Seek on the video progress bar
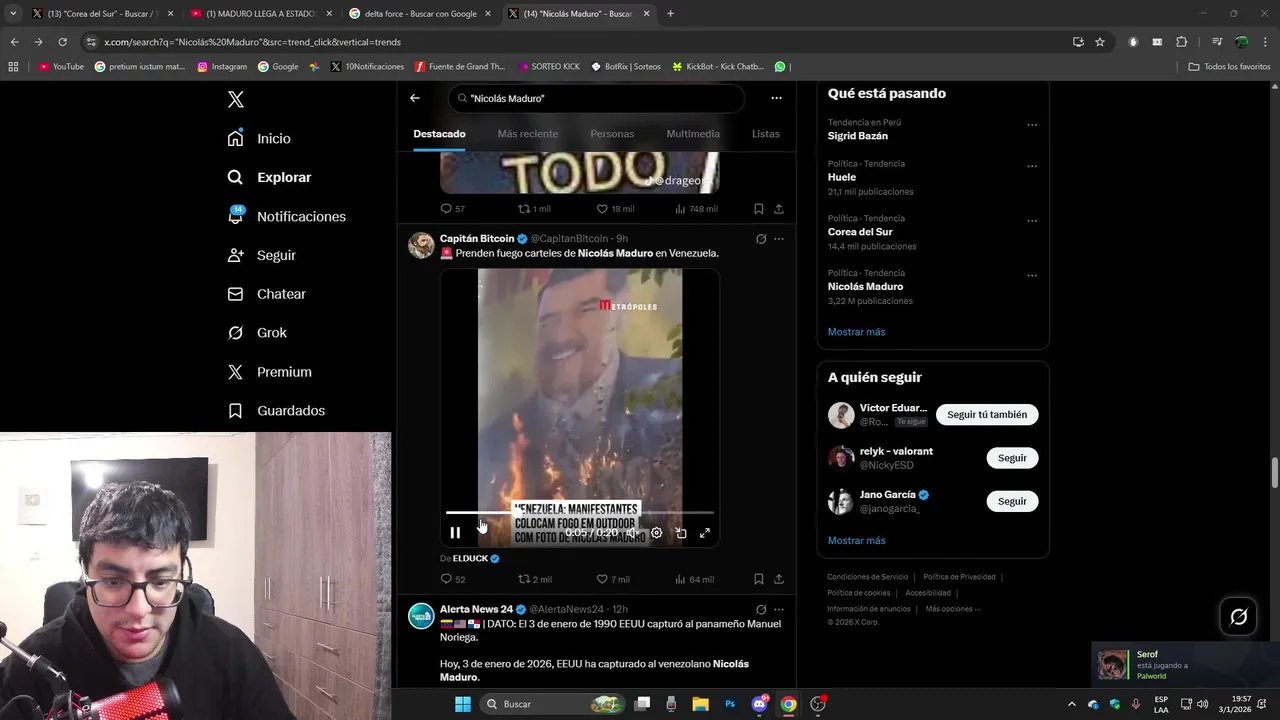 point(580,513)
